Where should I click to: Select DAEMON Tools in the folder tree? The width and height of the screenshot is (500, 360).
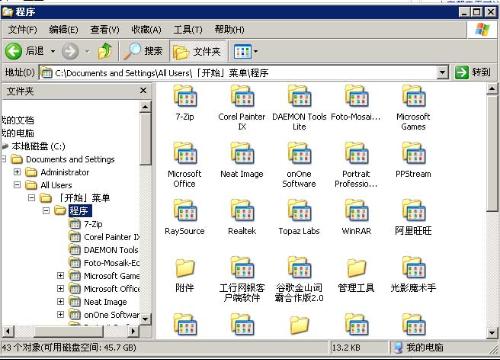coord(111,250)
